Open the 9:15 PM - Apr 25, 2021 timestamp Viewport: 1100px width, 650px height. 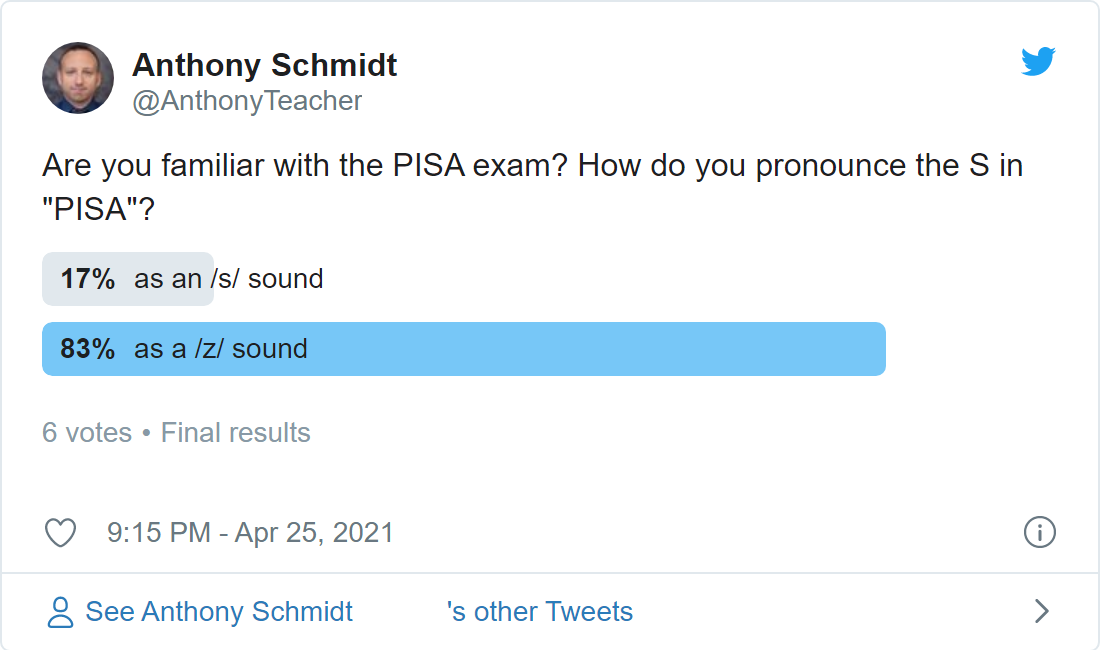(250, 532)
